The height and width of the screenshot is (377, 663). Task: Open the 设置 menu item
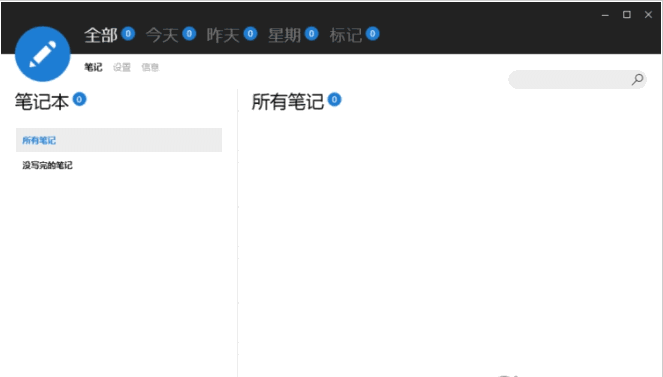(x=122, y=67)
